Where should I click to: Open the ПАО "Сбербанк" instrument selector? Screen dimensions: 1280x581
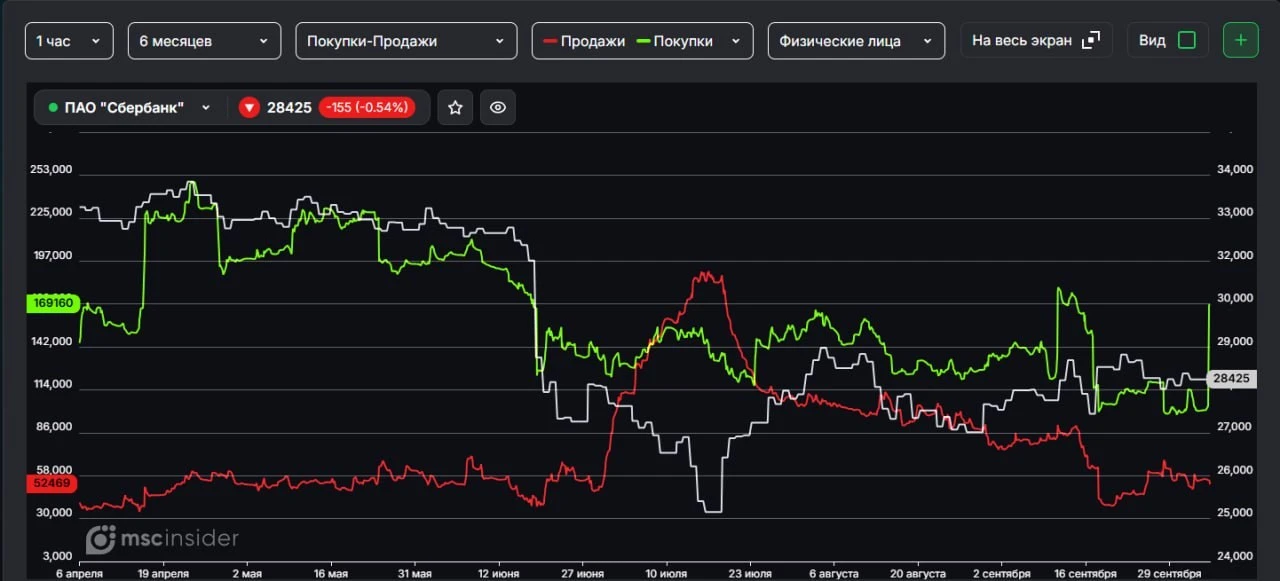point(130,108)
